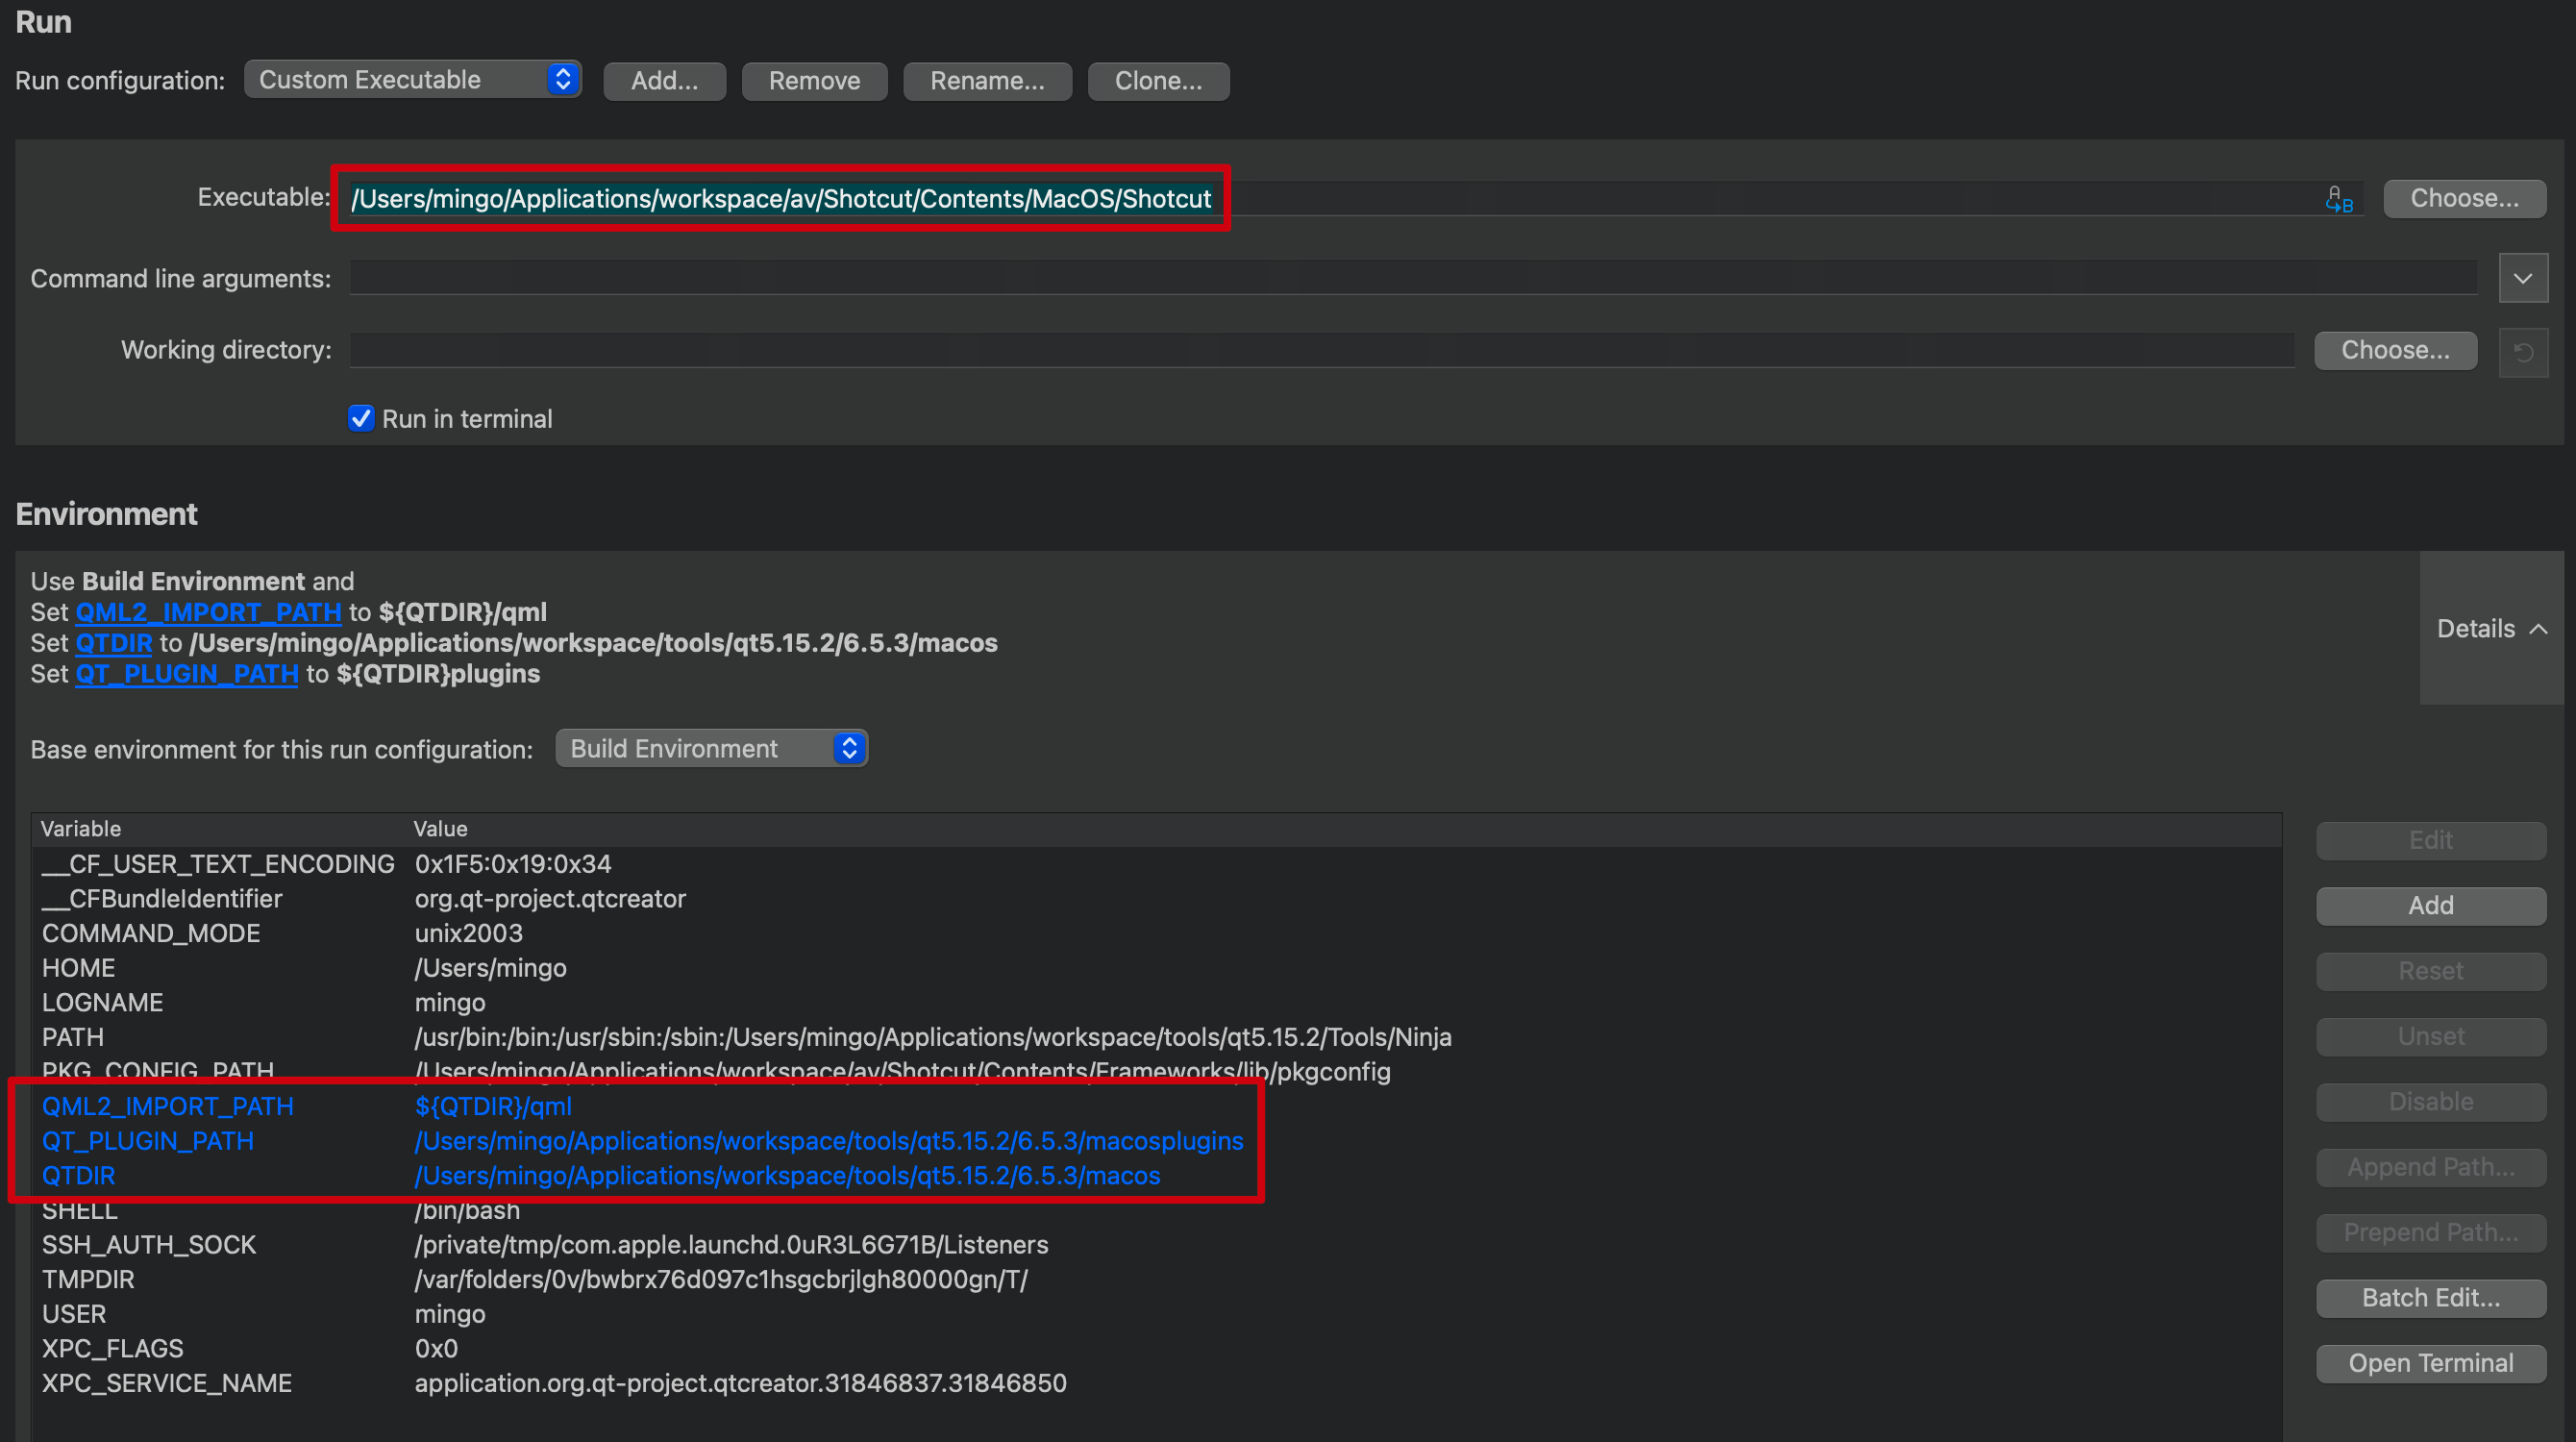Click the Batch Edit... button

(2430, 1297)
